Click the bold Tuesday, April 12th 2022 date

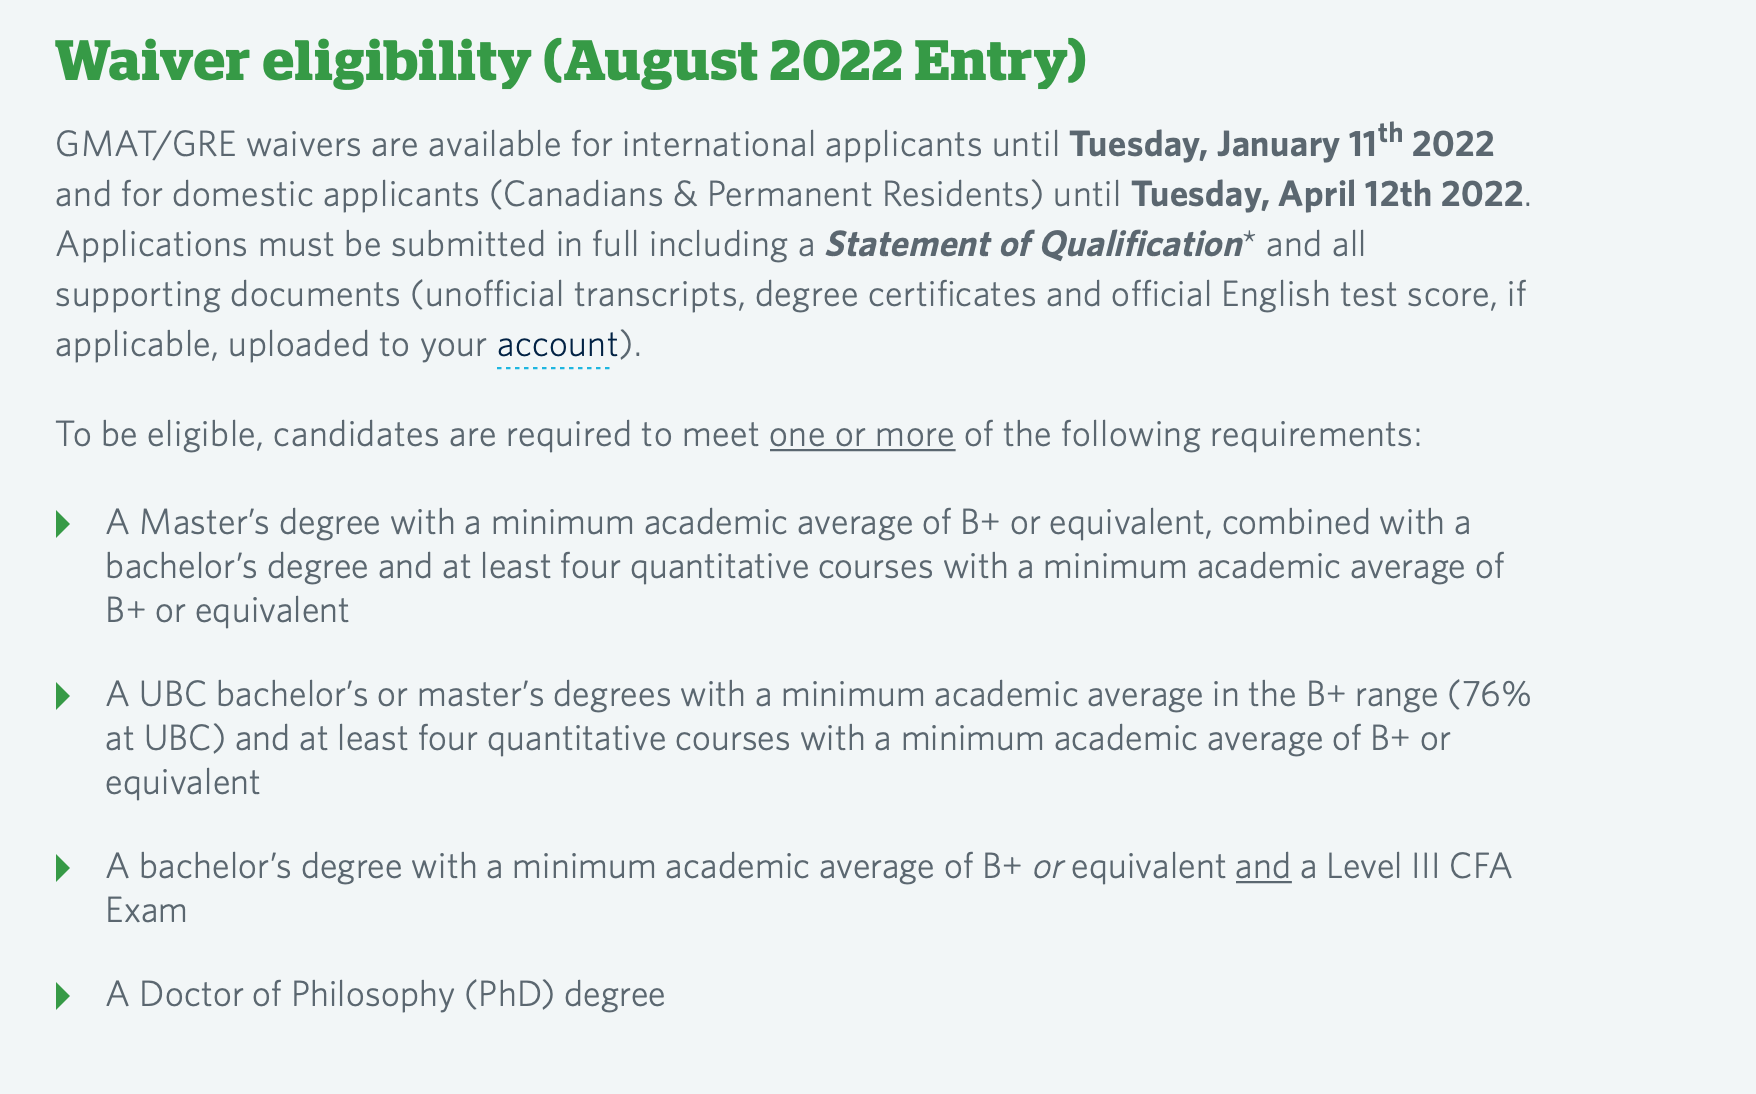pyautogui.click(x=1328, y=194)
